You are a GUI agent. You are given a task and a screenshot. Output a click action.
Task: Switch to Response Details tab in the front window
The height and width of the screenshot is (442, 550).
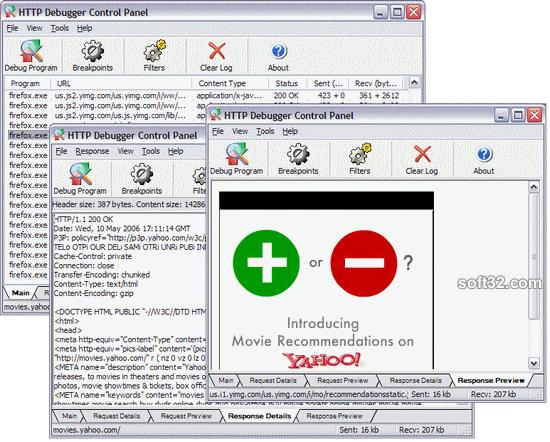tap(415, 381)
